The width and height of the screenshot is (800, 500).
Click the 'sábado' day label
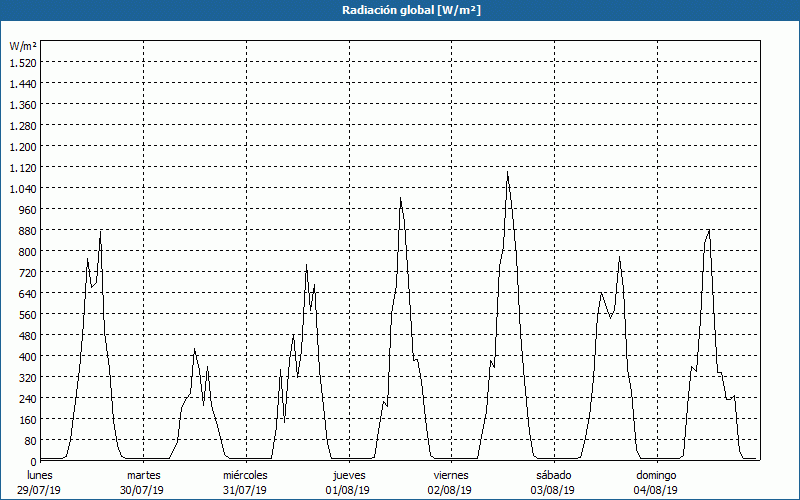554,475
